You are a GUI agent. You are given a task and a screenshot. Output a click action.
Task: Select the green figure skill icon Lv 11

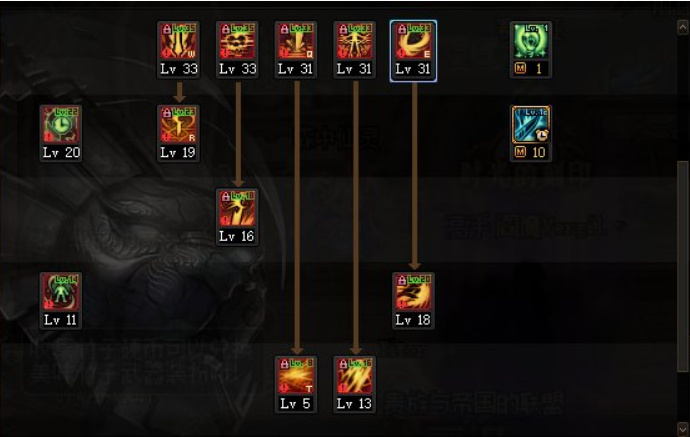[x=61, y=292]
